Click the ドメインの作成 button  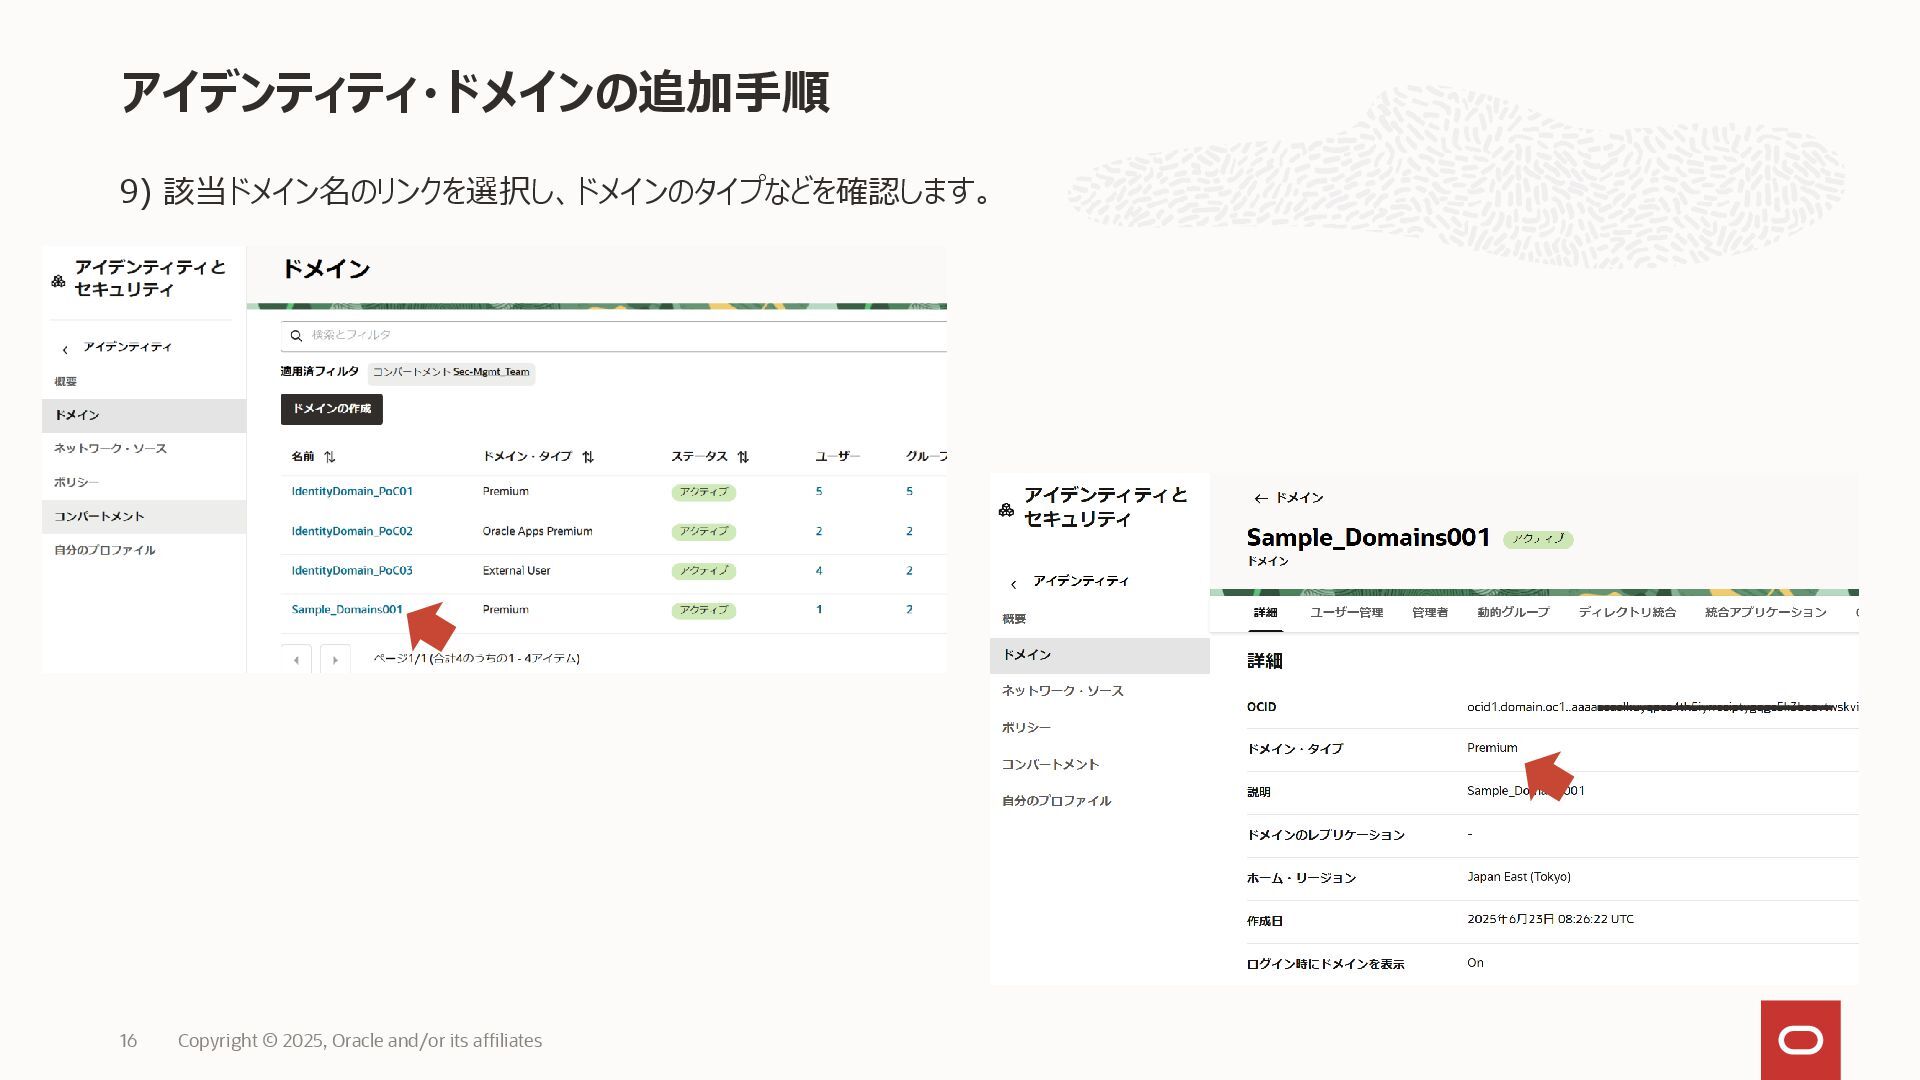coord(332,409)
